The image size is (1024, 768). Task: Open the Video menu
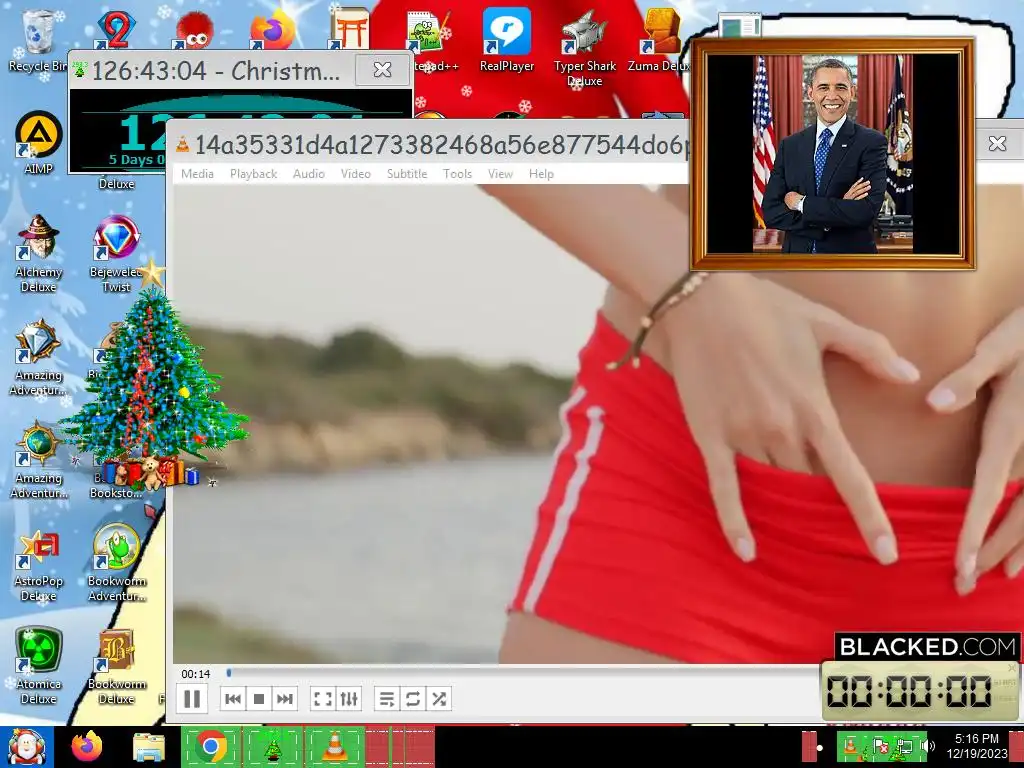click(x=355, y=174)
